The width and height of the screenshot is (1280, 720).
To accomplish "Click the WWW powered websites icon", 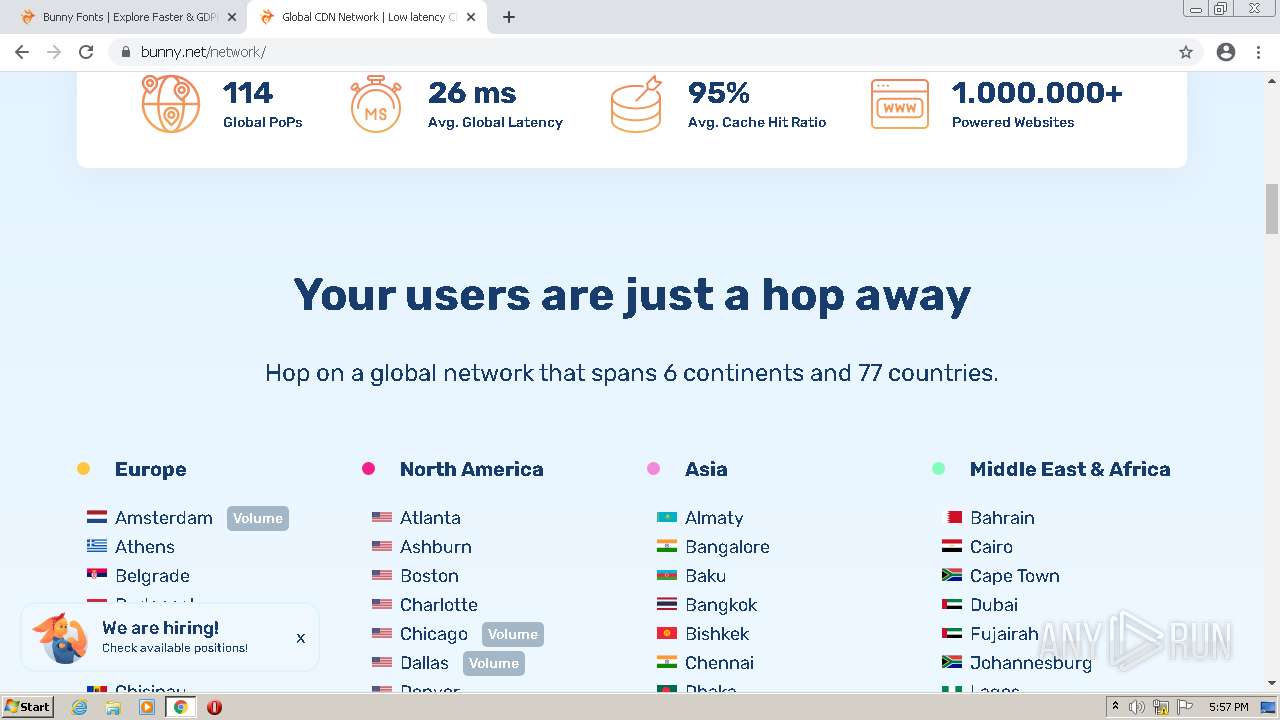I will point(899,104).
